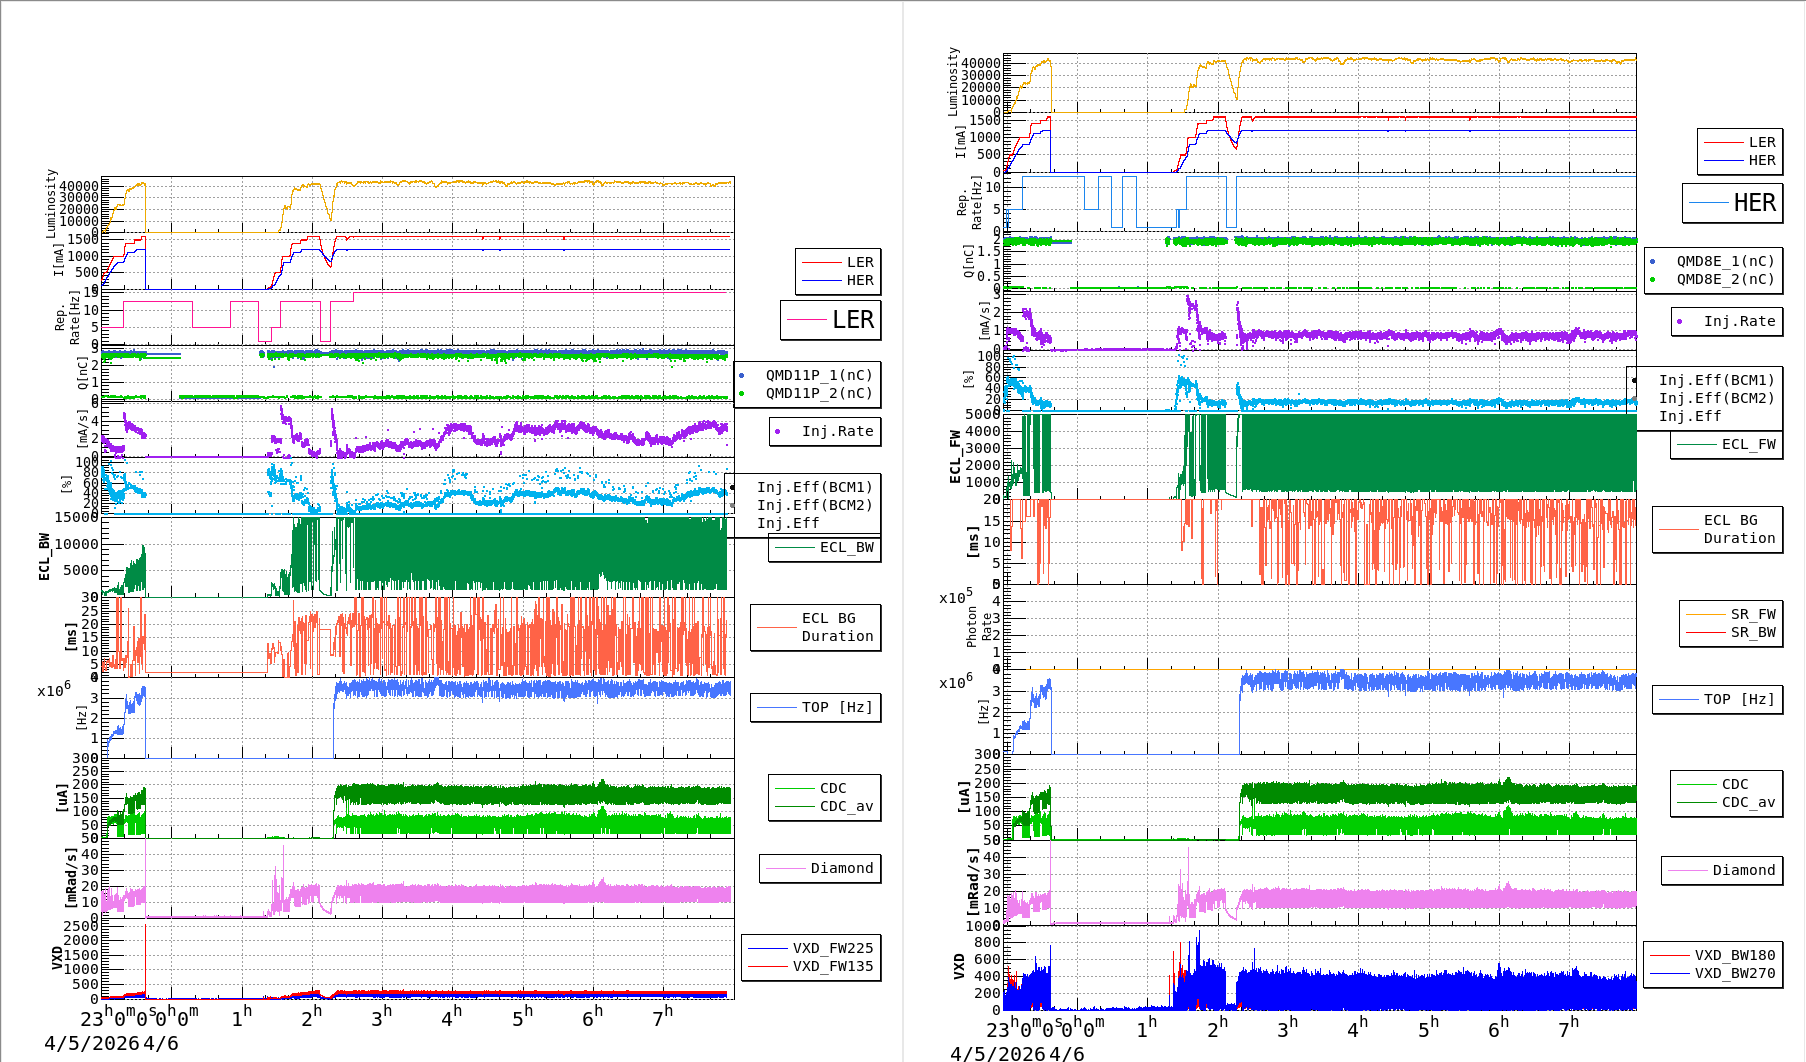Click the ECL_BW y-axis title

click(44, 557)
